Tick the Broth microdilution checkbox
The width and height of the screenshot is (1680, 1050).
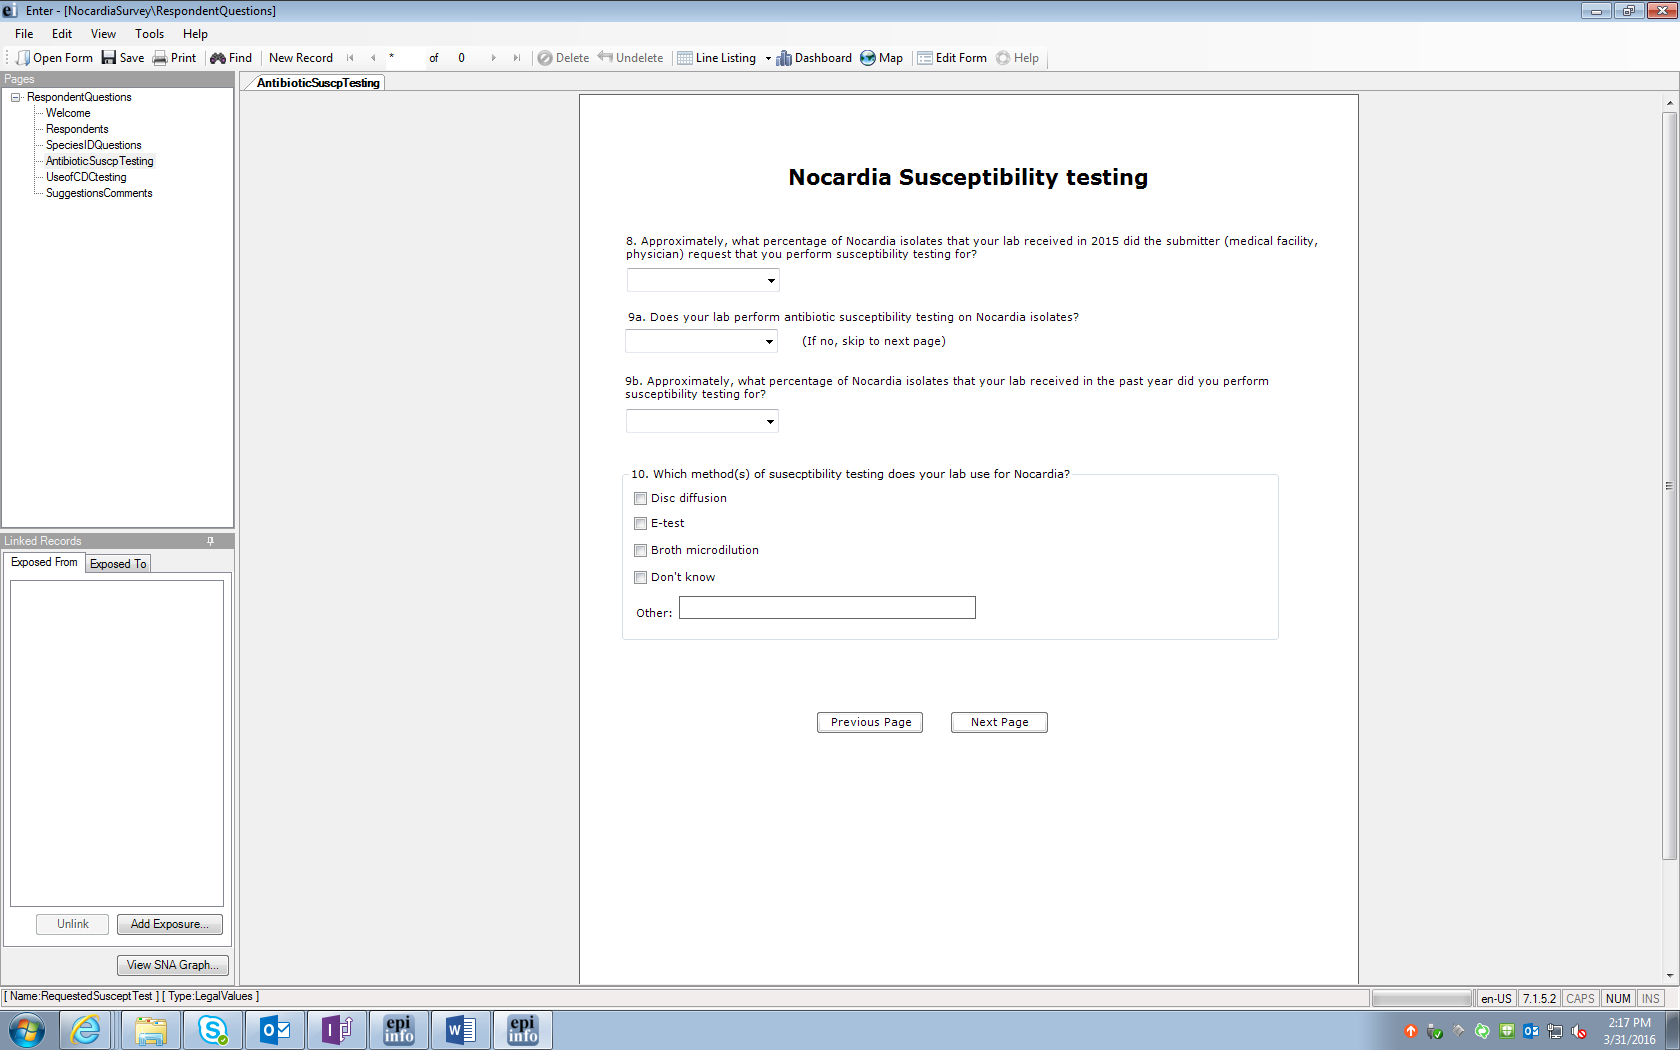(x=641, y=550)
